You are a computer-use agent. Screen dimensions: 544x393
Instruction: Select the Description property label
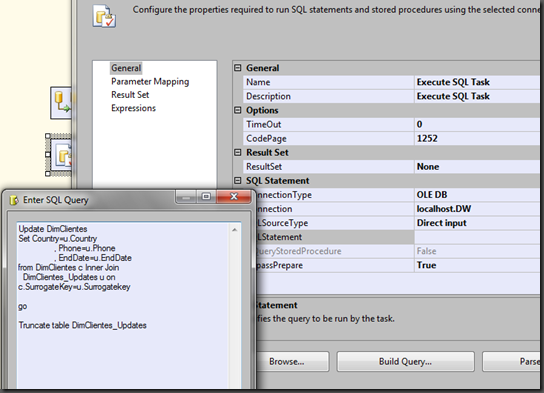[x=269, y=96]
